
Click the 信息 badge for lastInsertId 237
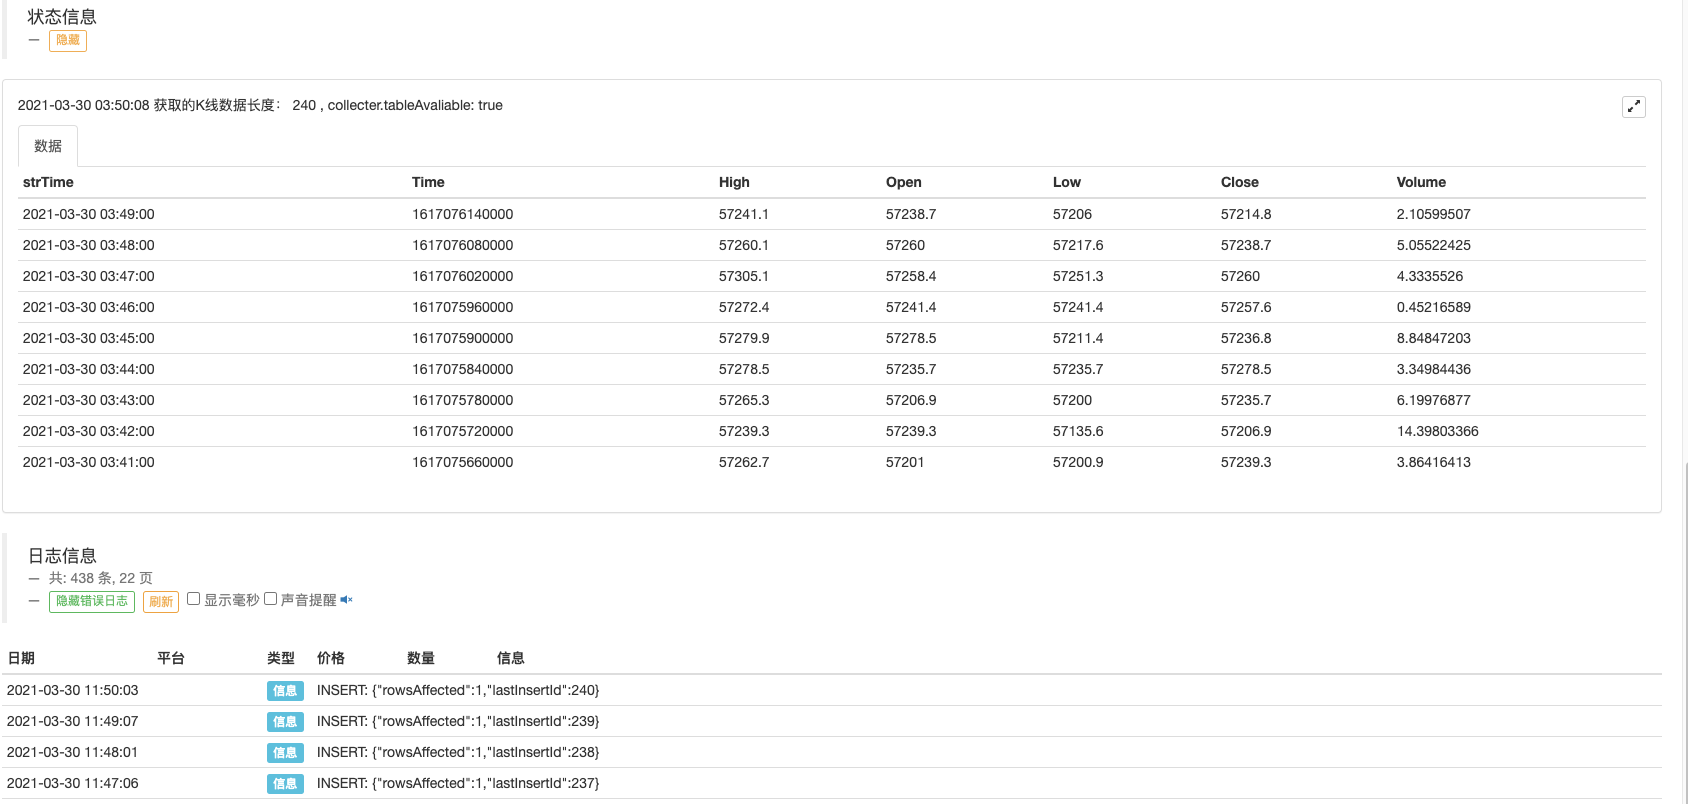coord(285,784)
